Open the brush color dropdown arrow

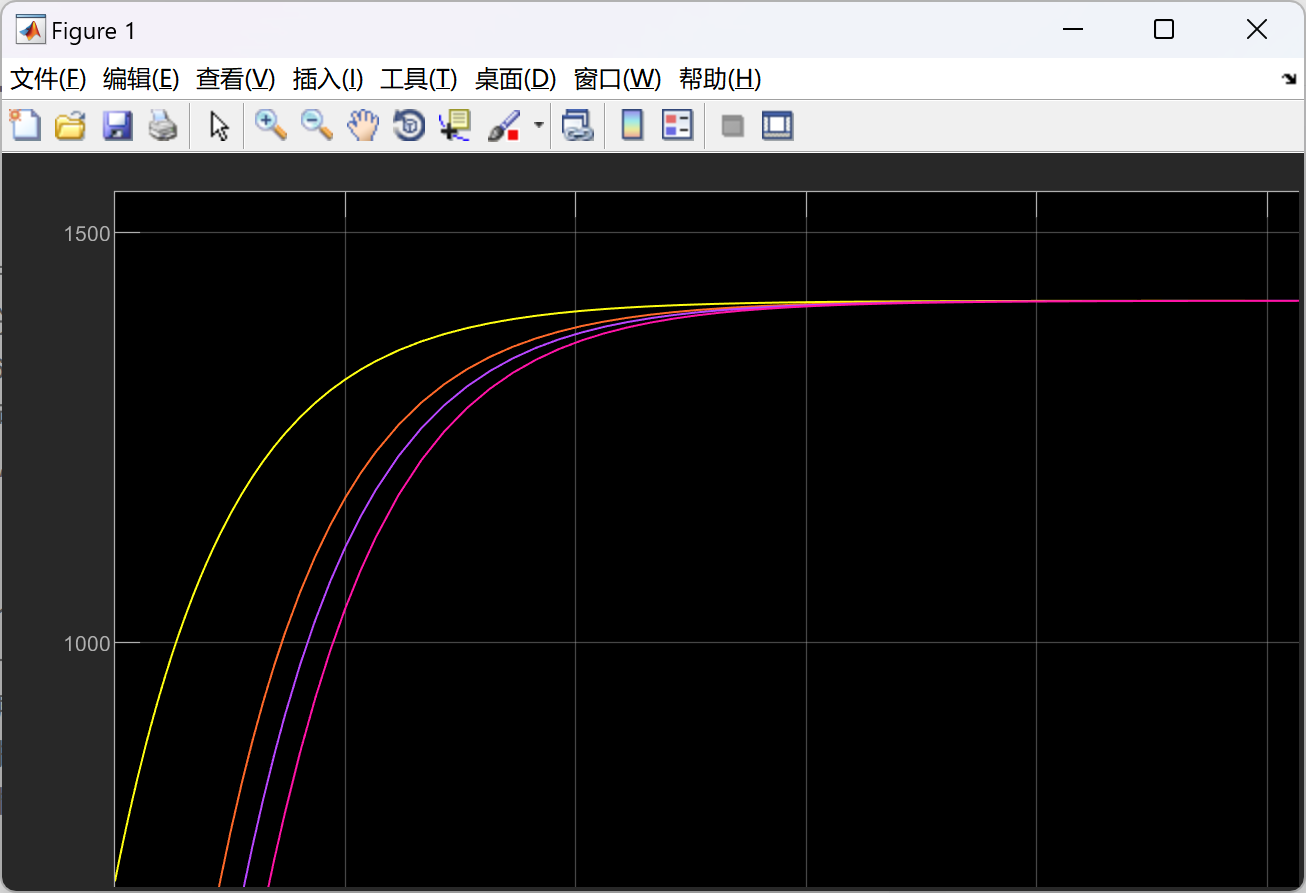pos(539,125)
